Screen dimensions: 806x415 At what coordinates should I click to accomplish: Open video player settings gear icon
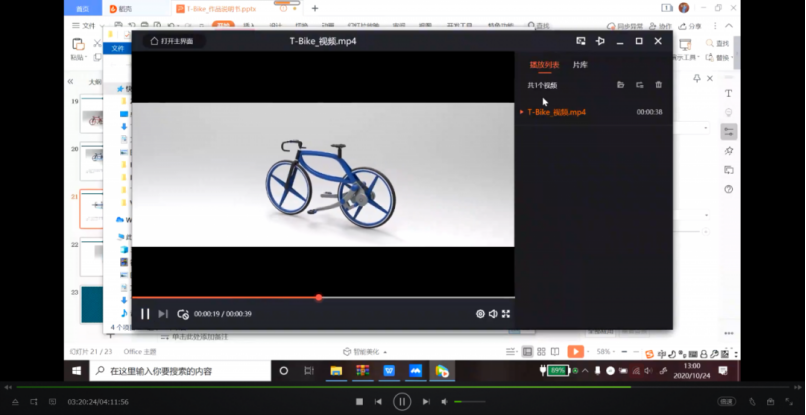[x=480, y=314]
